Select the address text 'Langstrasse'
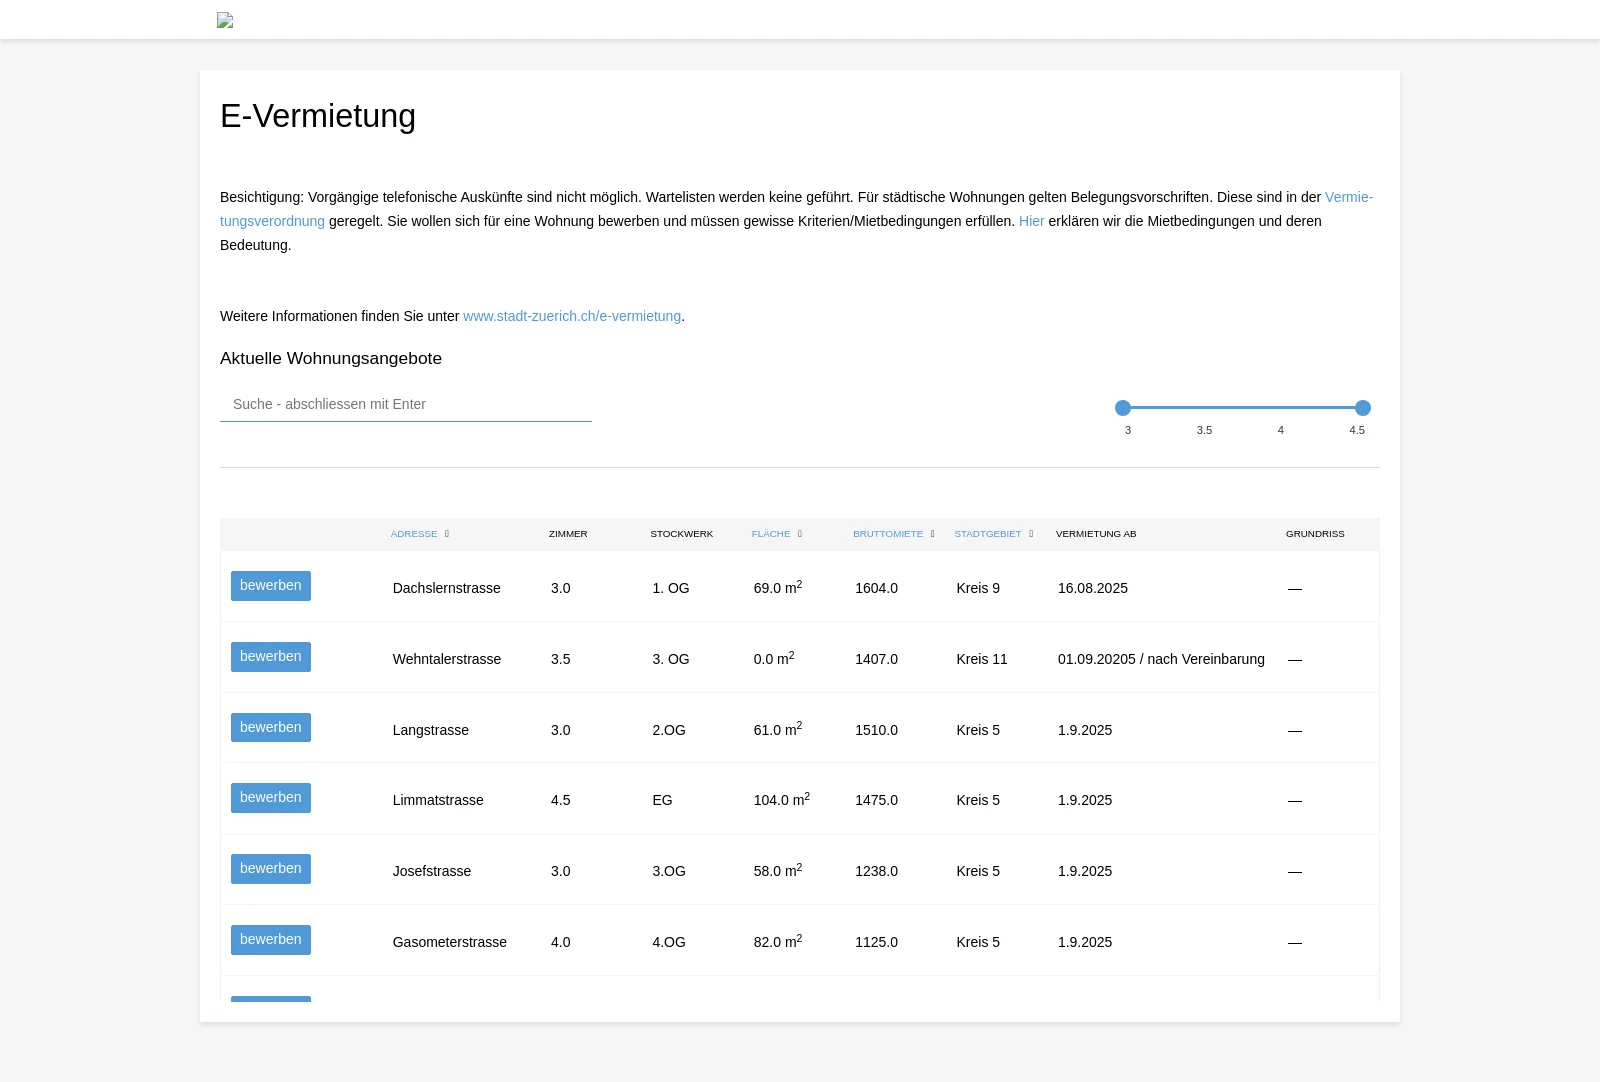Viewport: 1600px width, 1082px height. point(431,730)
